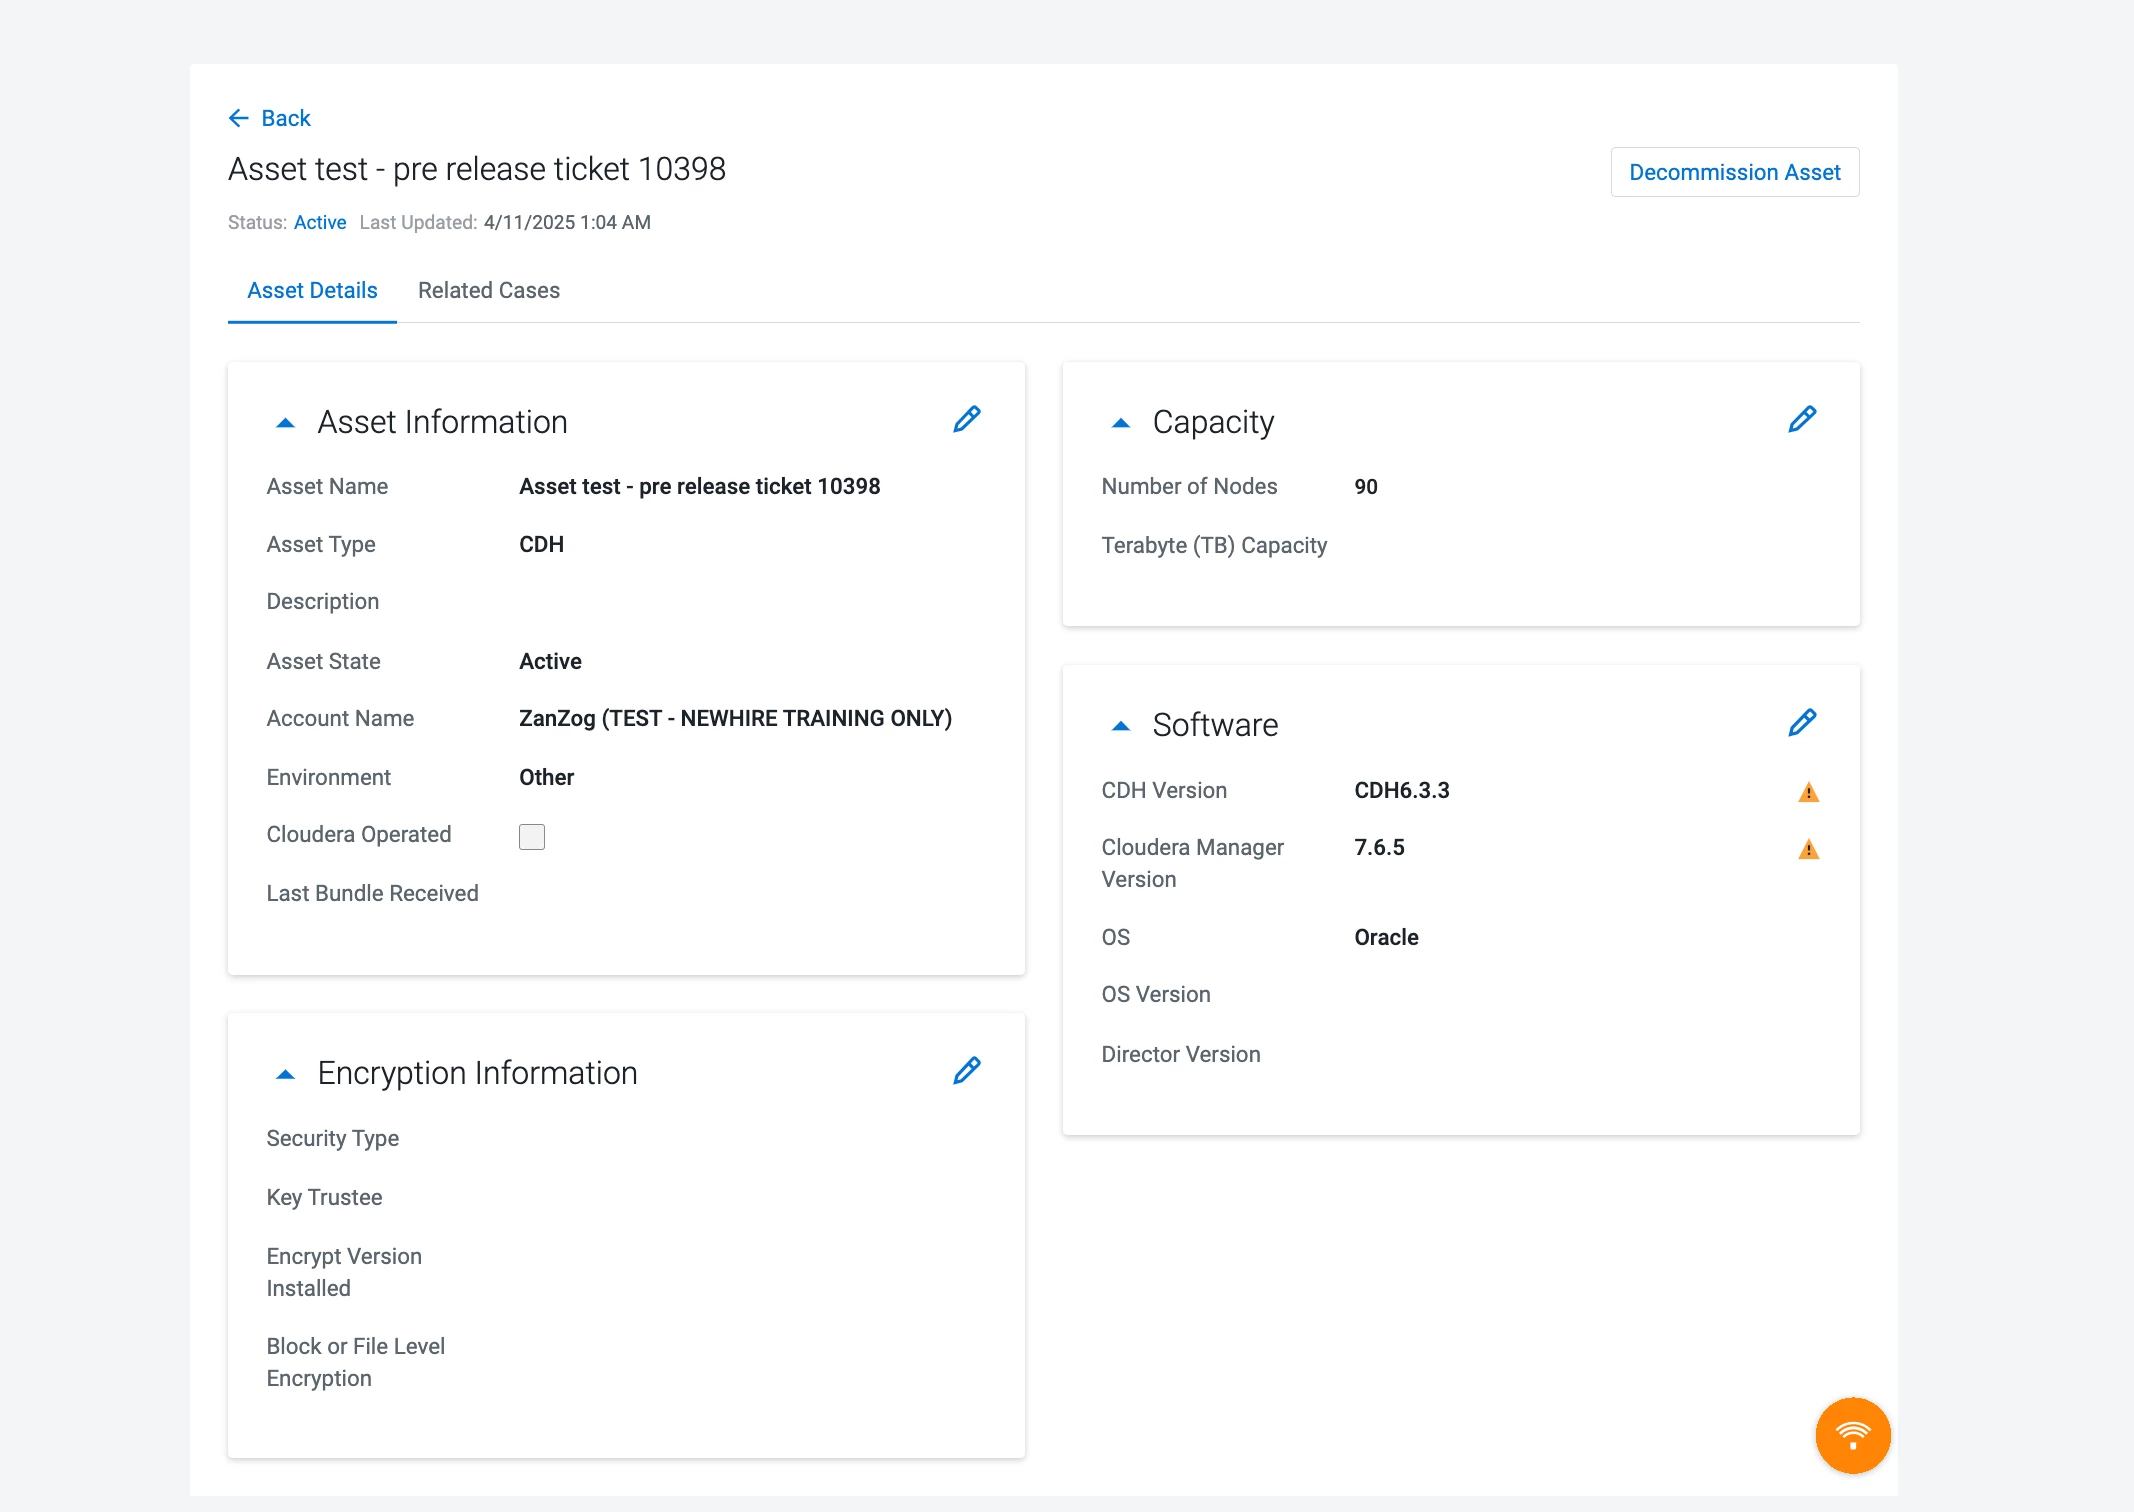Collapse the Encryption Information panel
Image resolution: width=2134 pixels, height=1512 pixels.
(285, 1074)
